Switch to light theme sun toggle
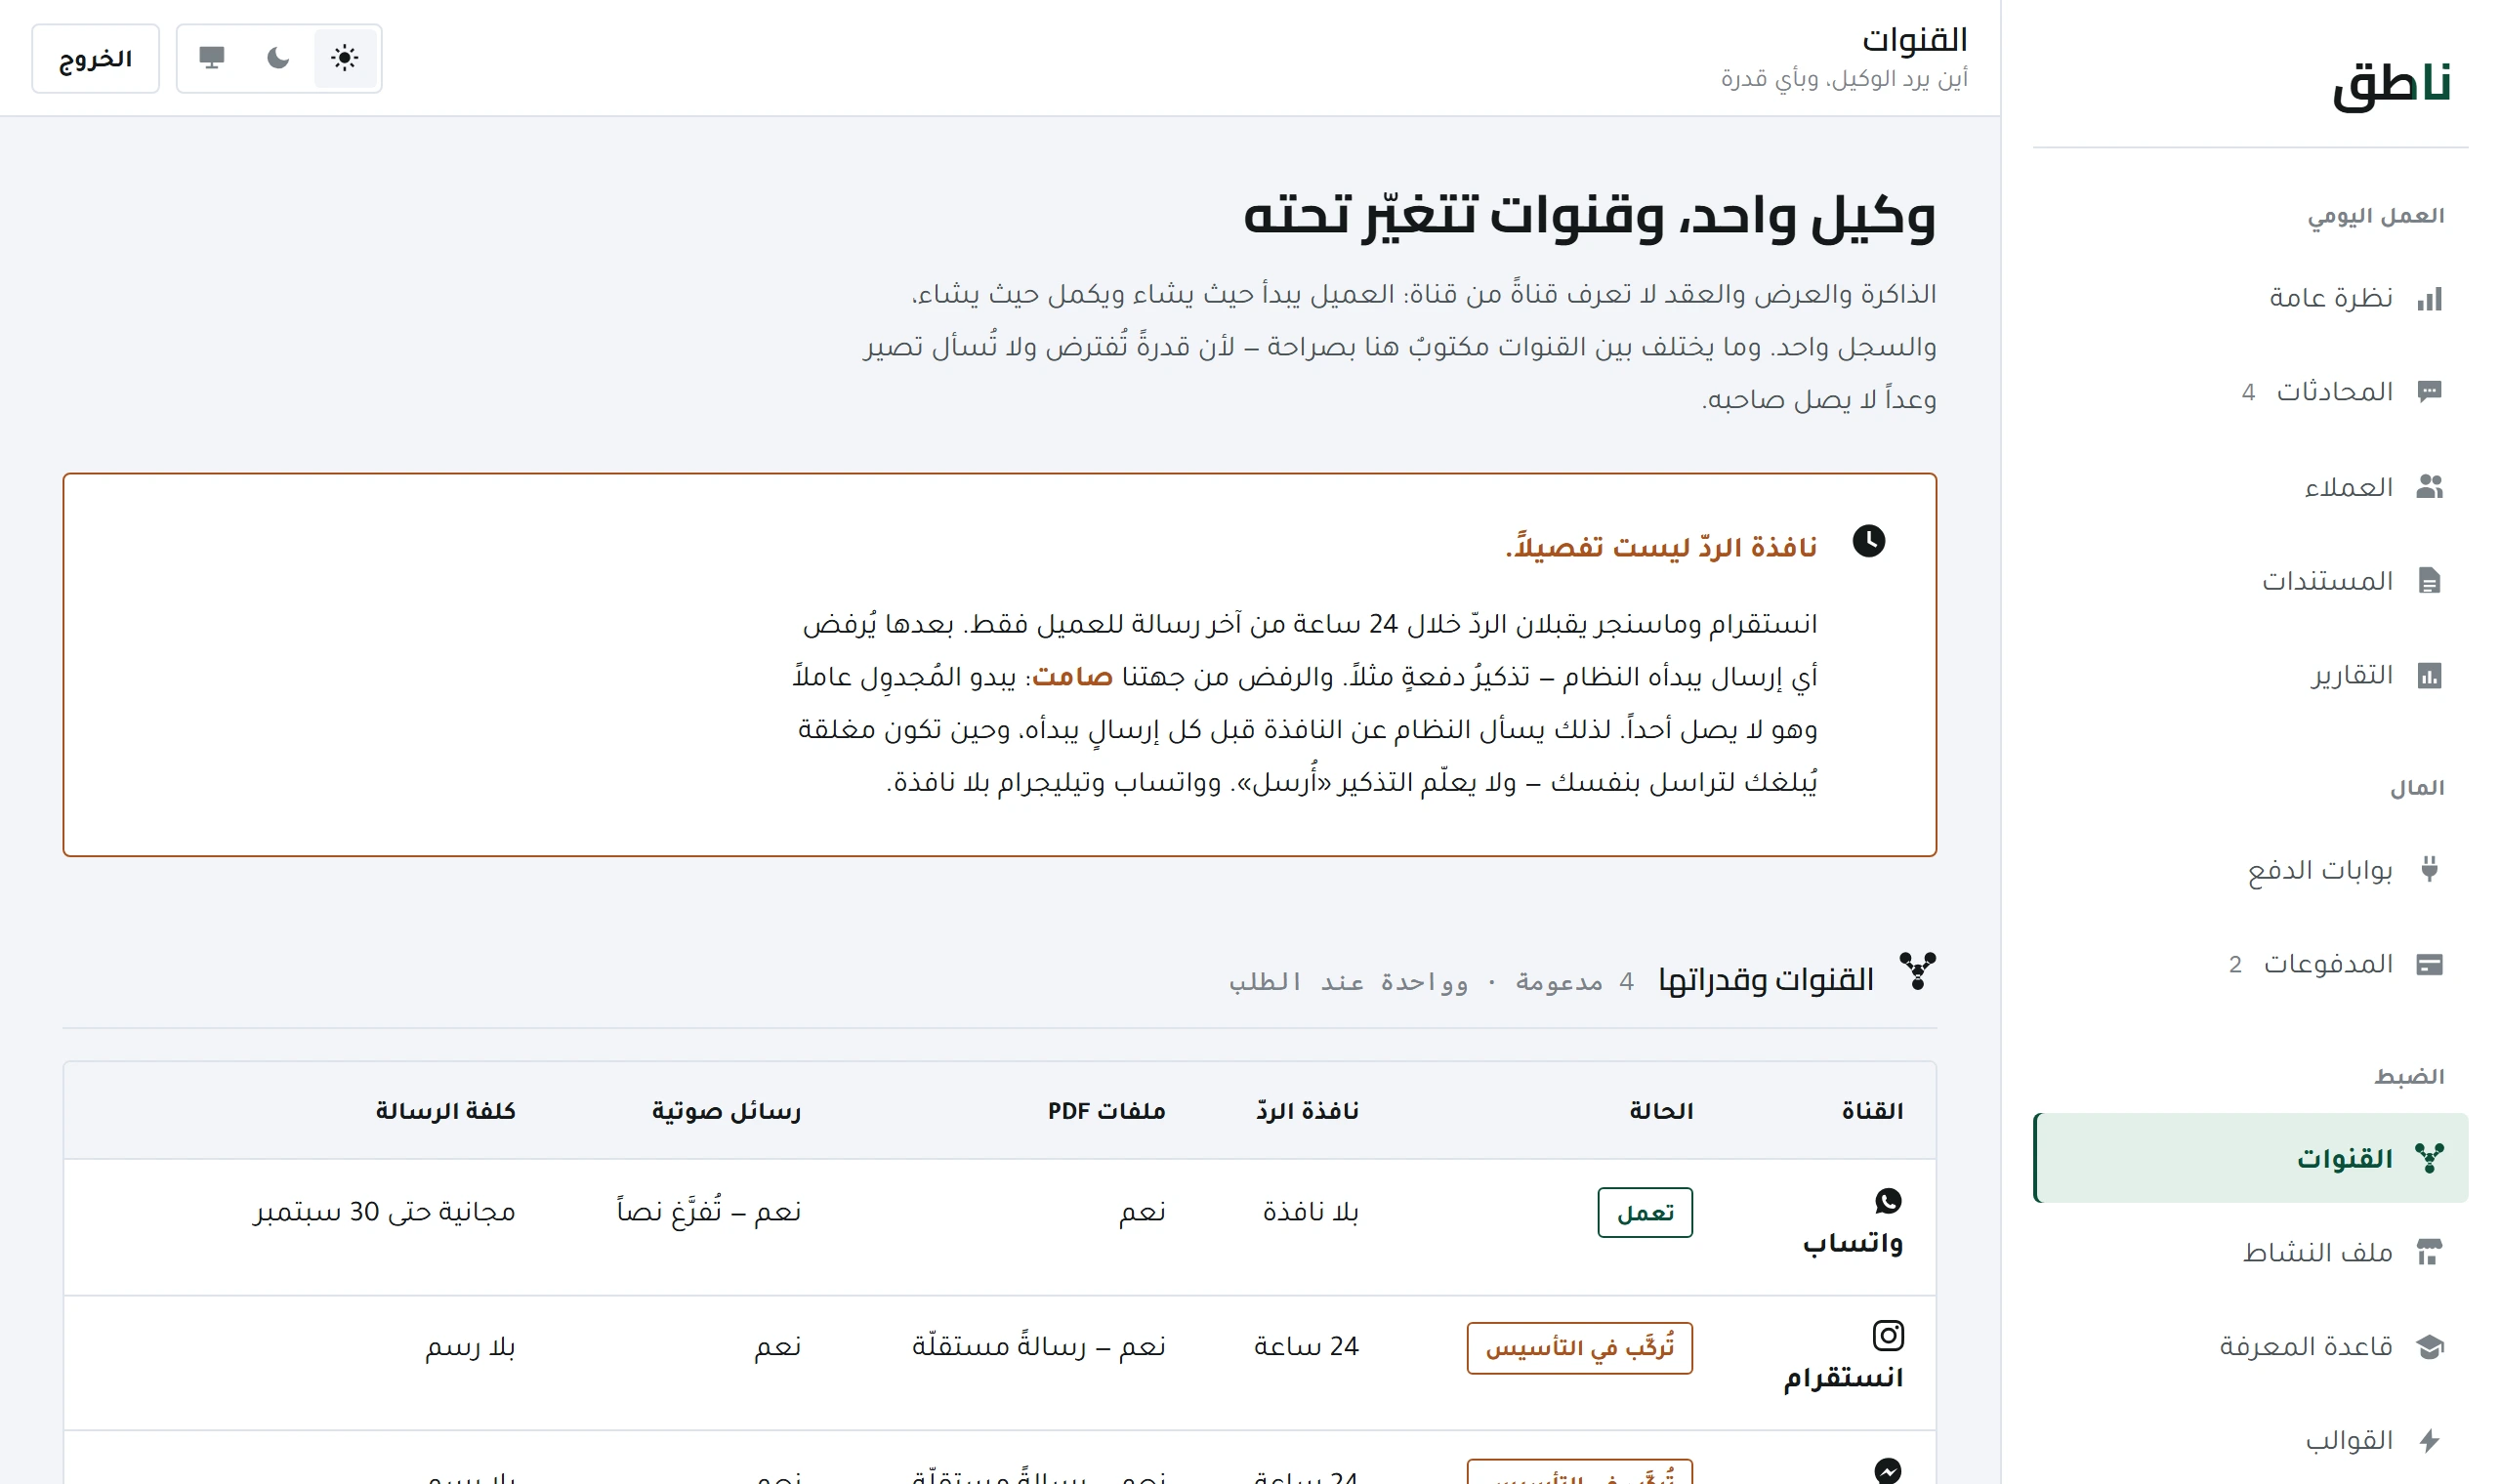 [345, 58]
